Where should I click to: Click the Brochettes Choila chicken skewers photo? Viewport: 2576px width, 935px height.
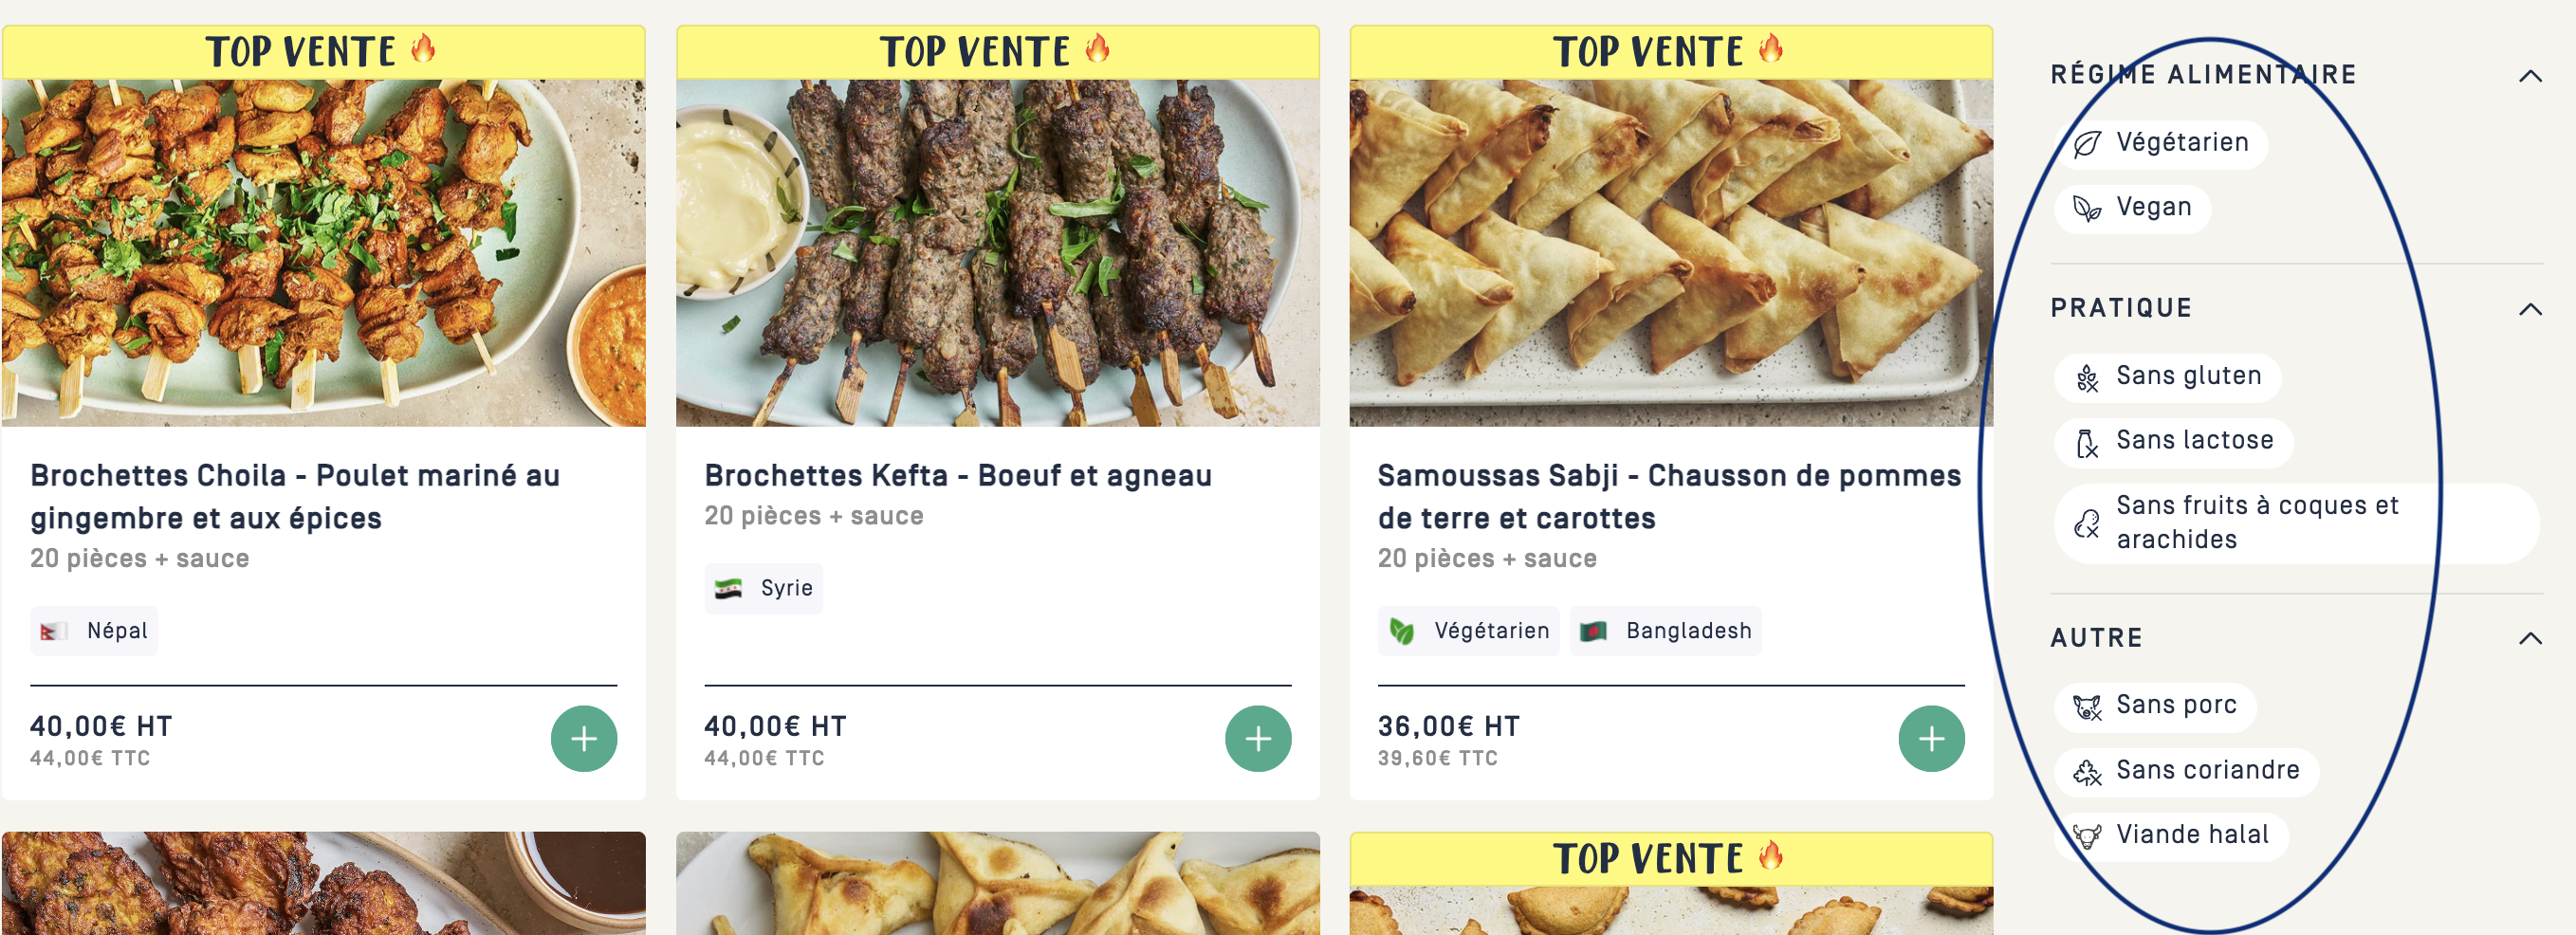[x=323, y=252]
